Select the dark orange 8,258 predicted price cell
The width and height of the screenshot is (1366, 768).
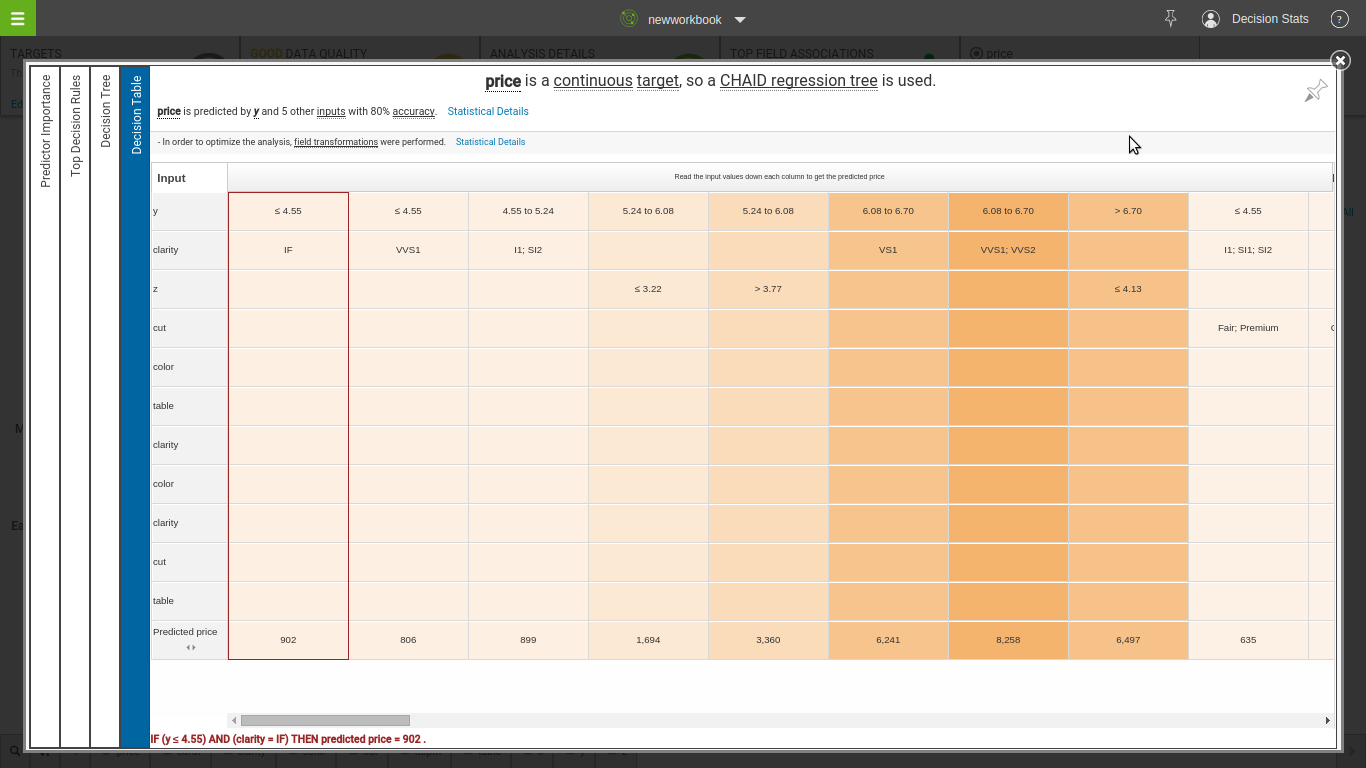pos(1008,640)
